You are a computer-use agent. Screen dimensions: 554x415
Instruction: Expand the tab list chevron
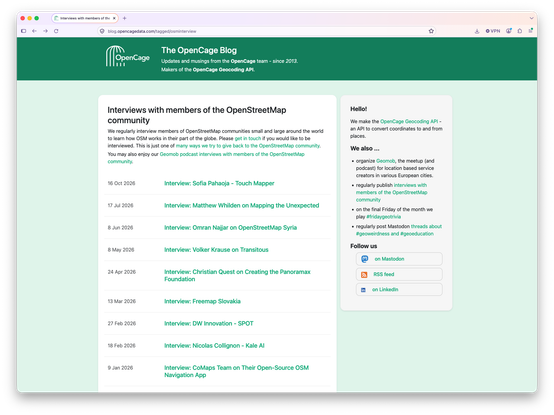pyautogui.click(x=531, y=18)
